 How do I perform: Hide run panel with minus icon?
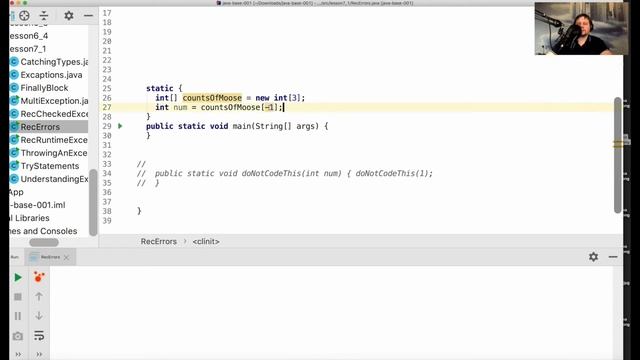point(613,257)
